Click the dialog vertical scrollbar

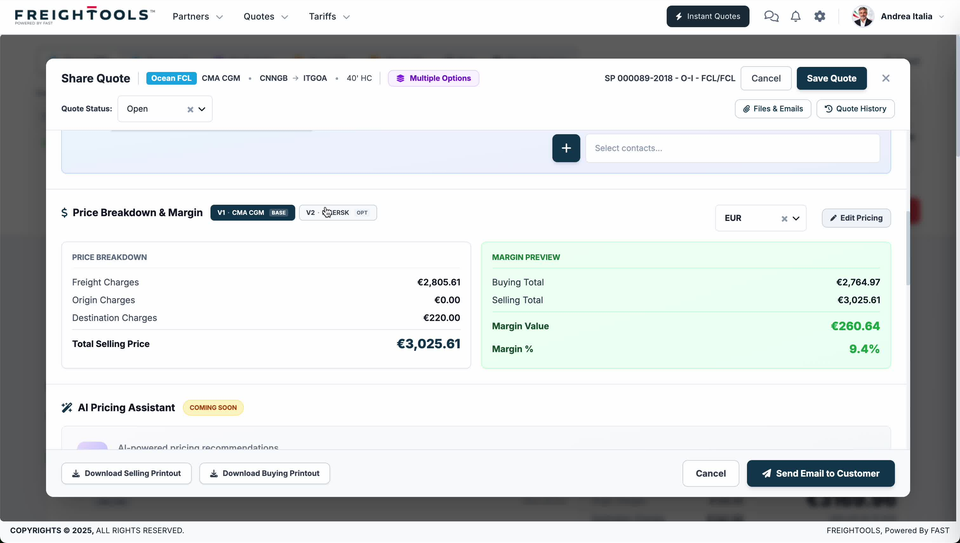click(907, 248)
